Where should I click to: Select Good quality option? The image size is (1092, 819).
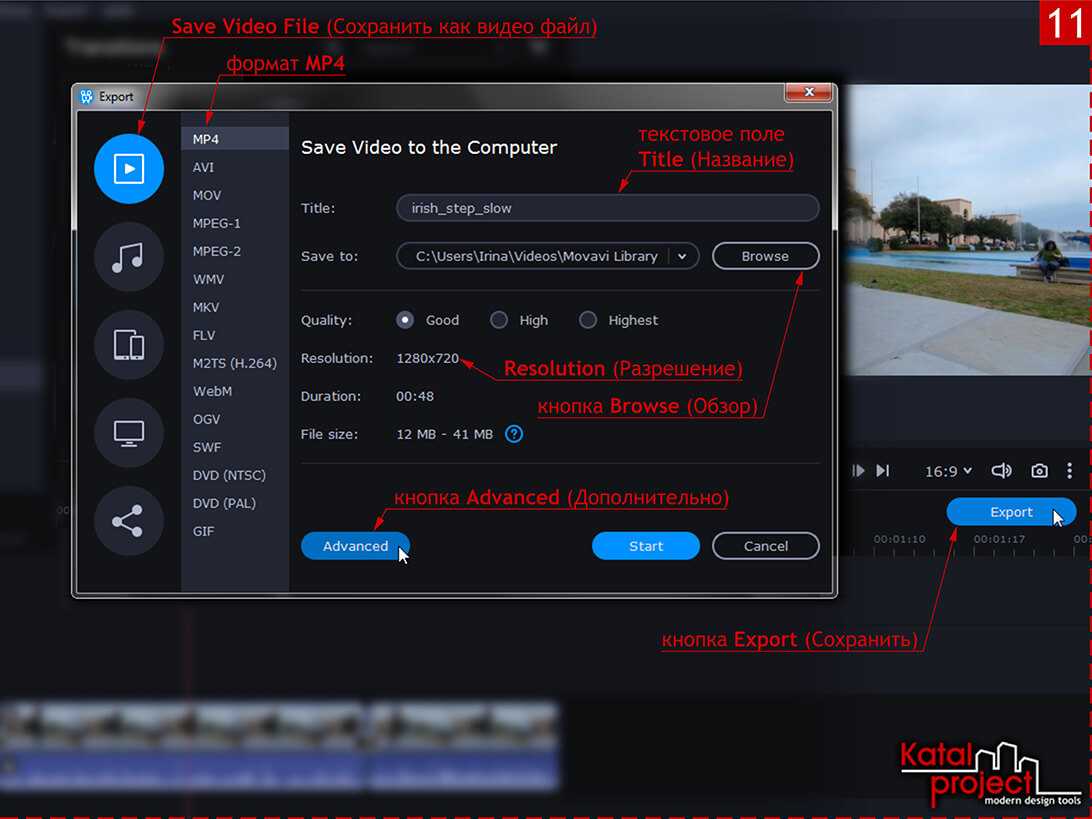(x=405, y=320)
